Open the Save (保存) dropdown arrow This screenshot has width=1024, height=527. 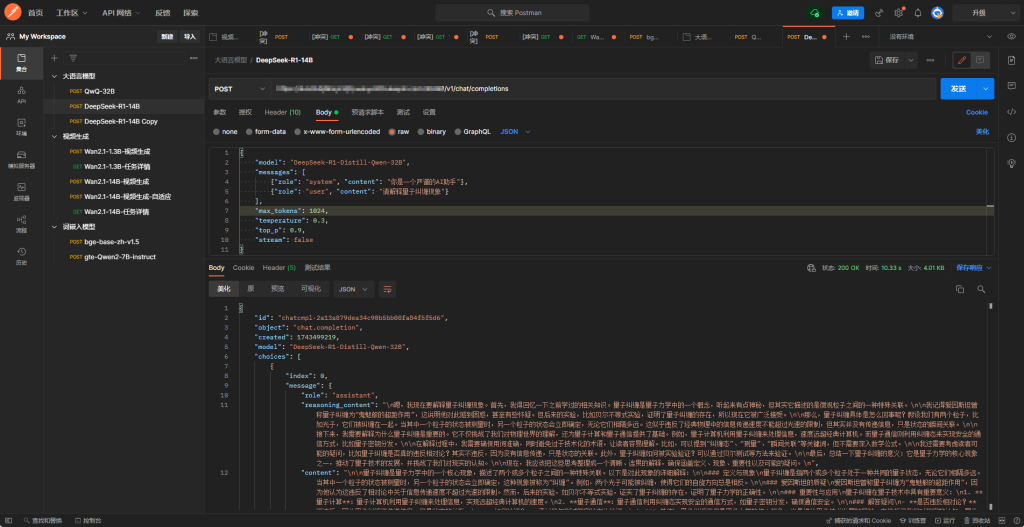(910, 60)
